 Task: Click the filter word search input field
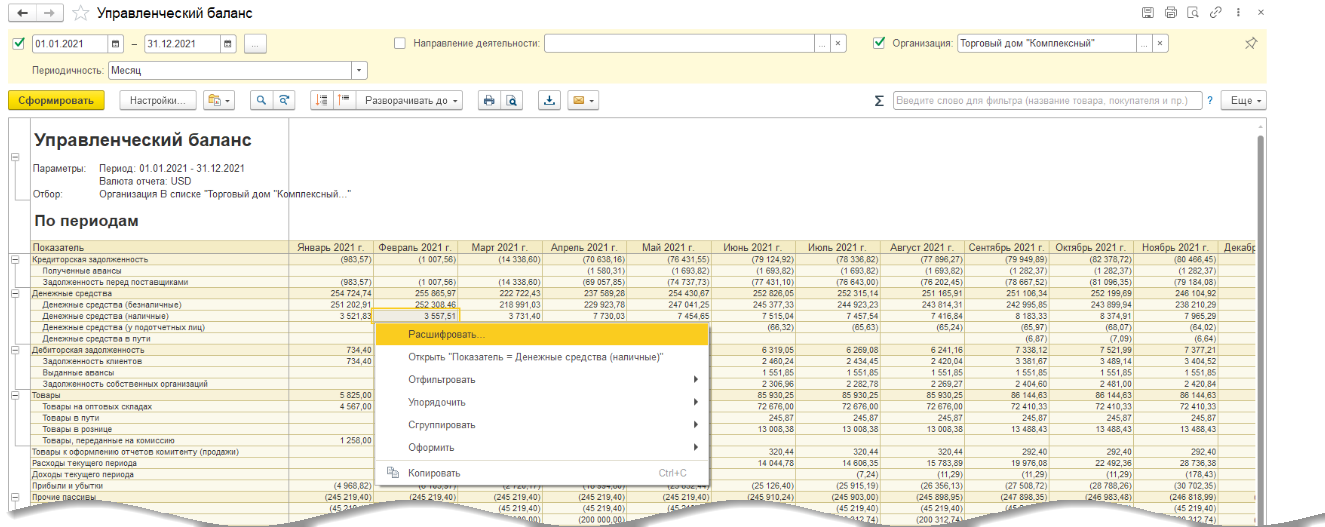(1045, 101)
